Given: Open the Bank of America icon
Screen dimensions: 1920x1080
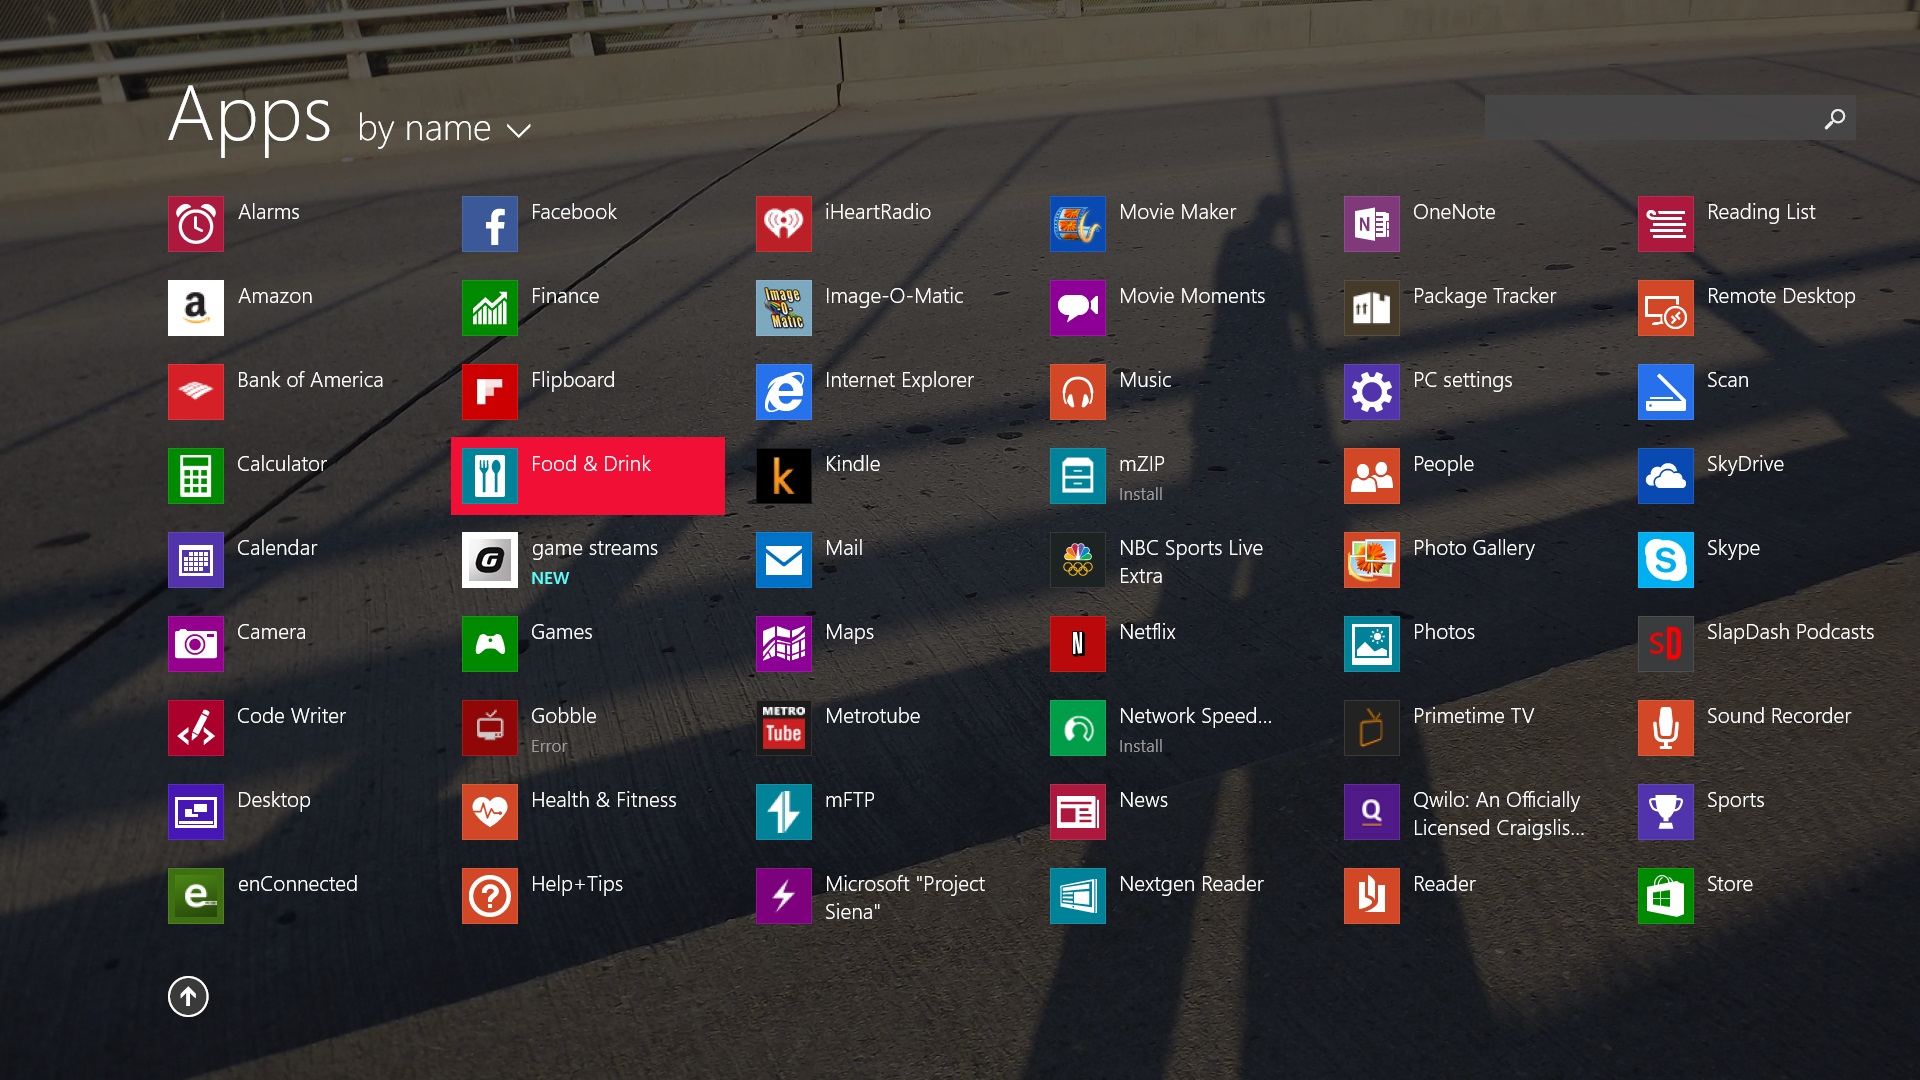Looking at the screenshot, I should click(x=196, y=392).
